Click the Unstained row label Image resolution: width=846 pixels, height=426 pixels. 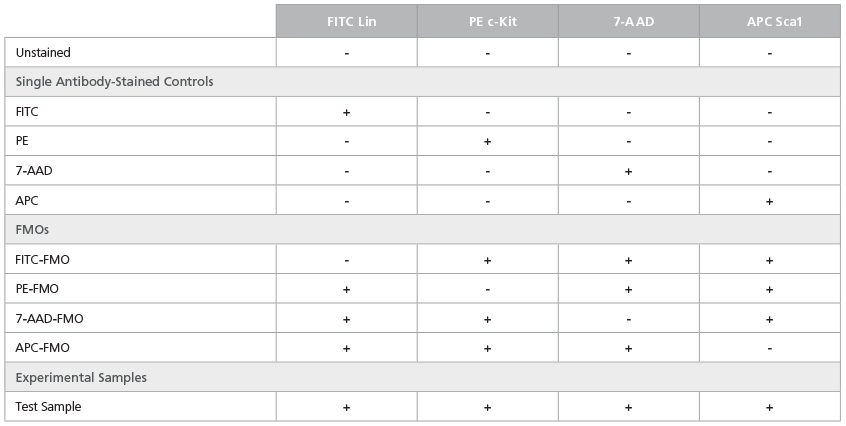coord(43,52)
